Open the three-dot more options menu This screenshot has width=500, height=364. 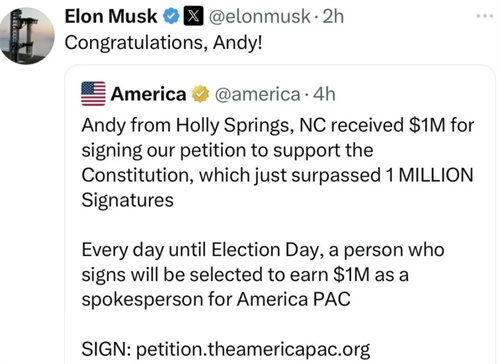click(485, 16)
